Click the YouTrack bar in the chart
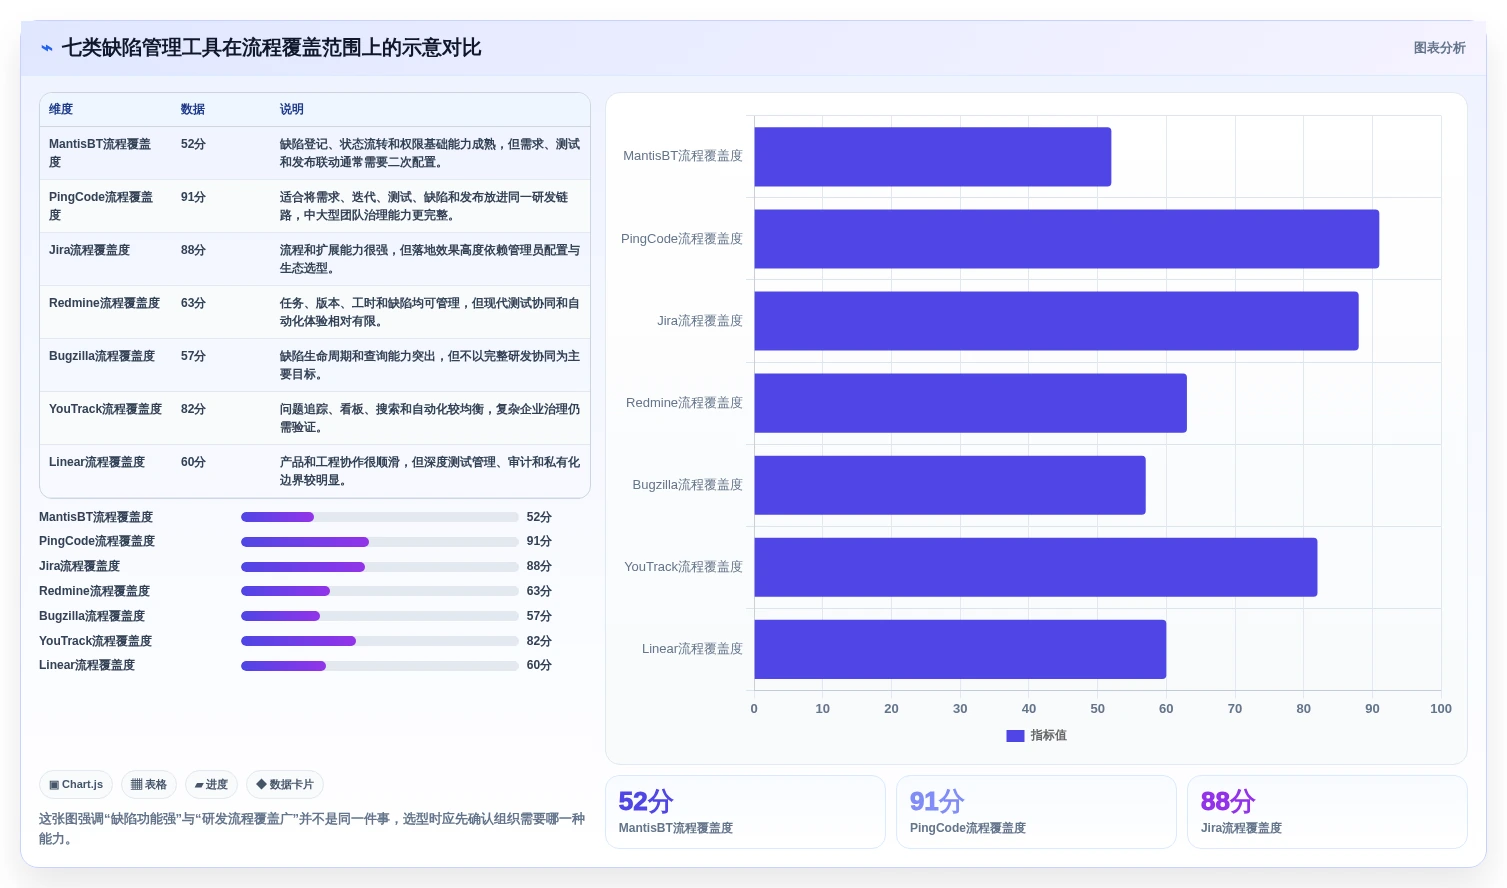 [1035, 567]
